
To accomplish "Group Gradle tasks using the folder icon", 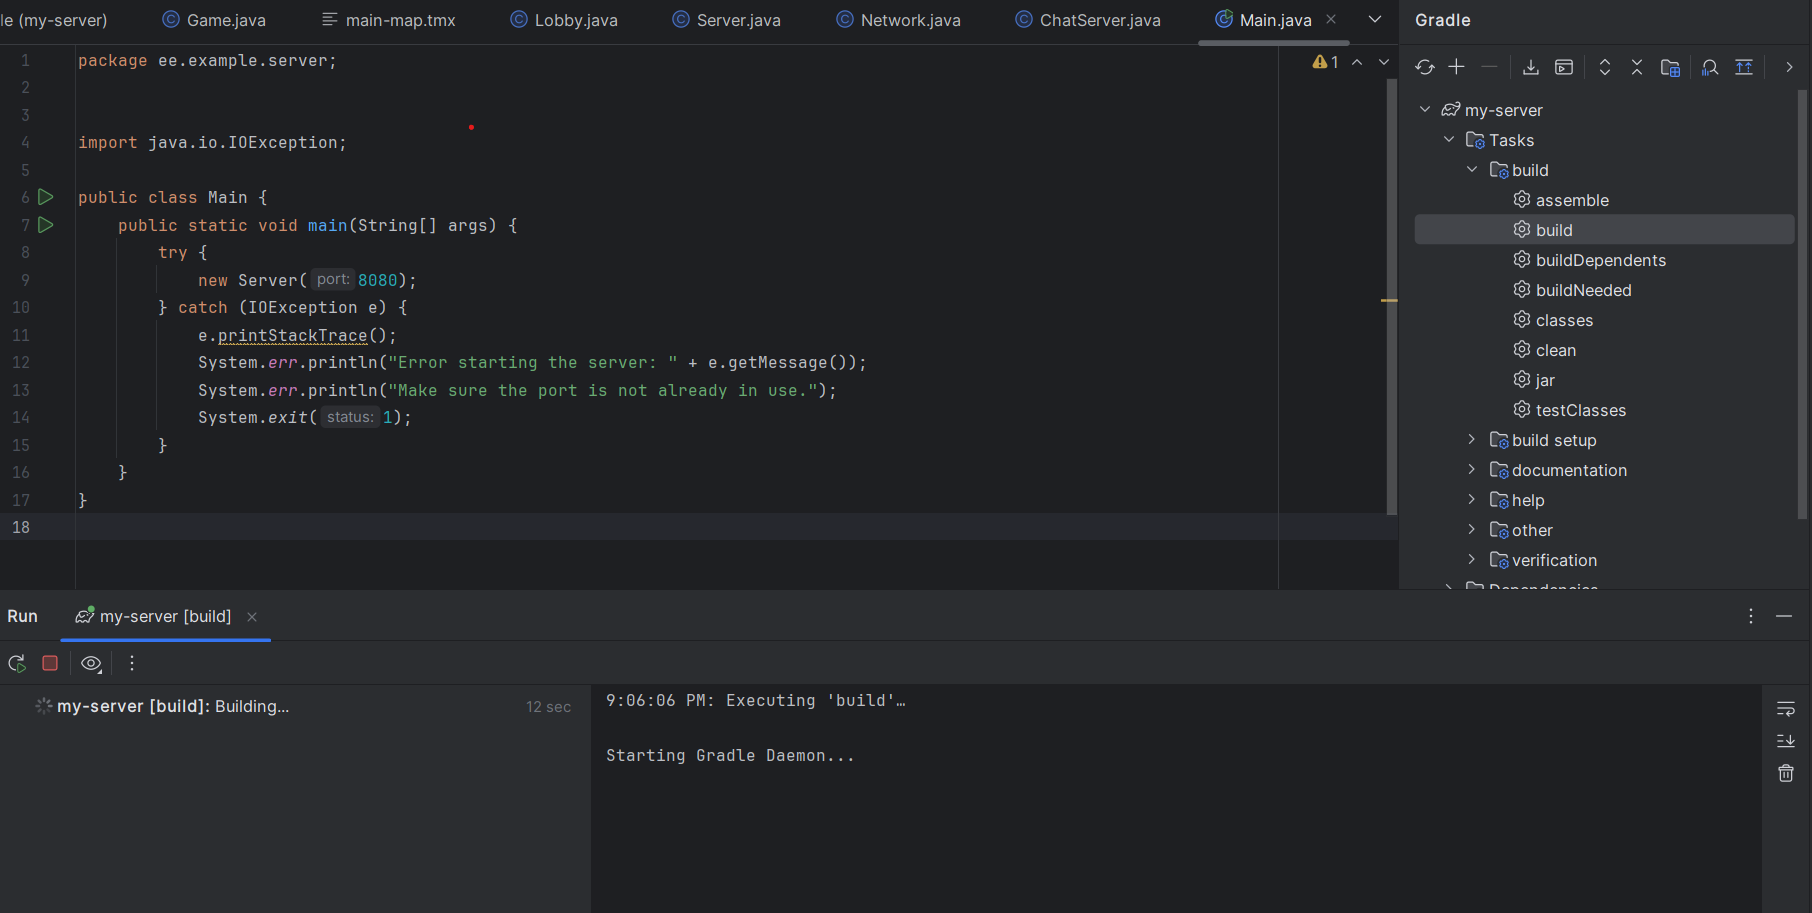I will pyautogui.click(x=1670, y=67).
